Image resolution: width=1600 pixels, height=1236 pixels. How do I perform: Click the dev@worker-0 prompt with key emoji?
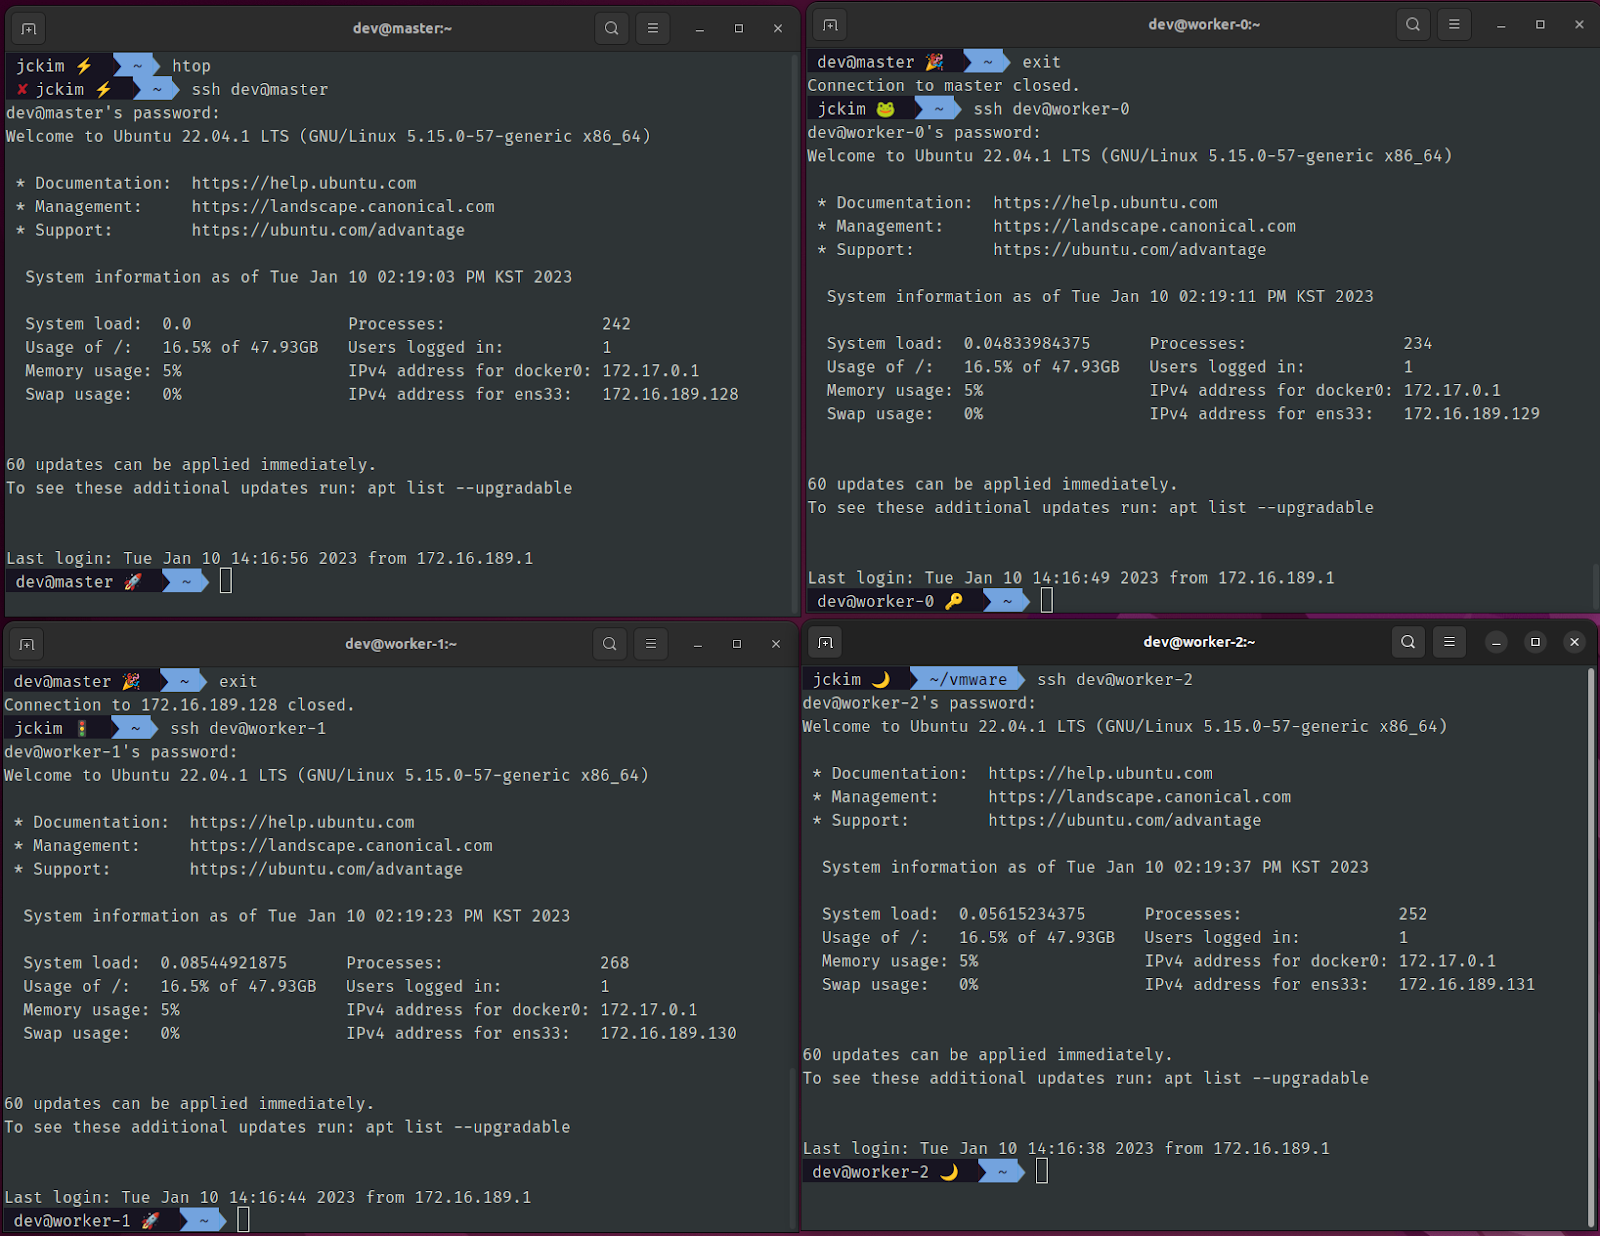pos(918,601)
